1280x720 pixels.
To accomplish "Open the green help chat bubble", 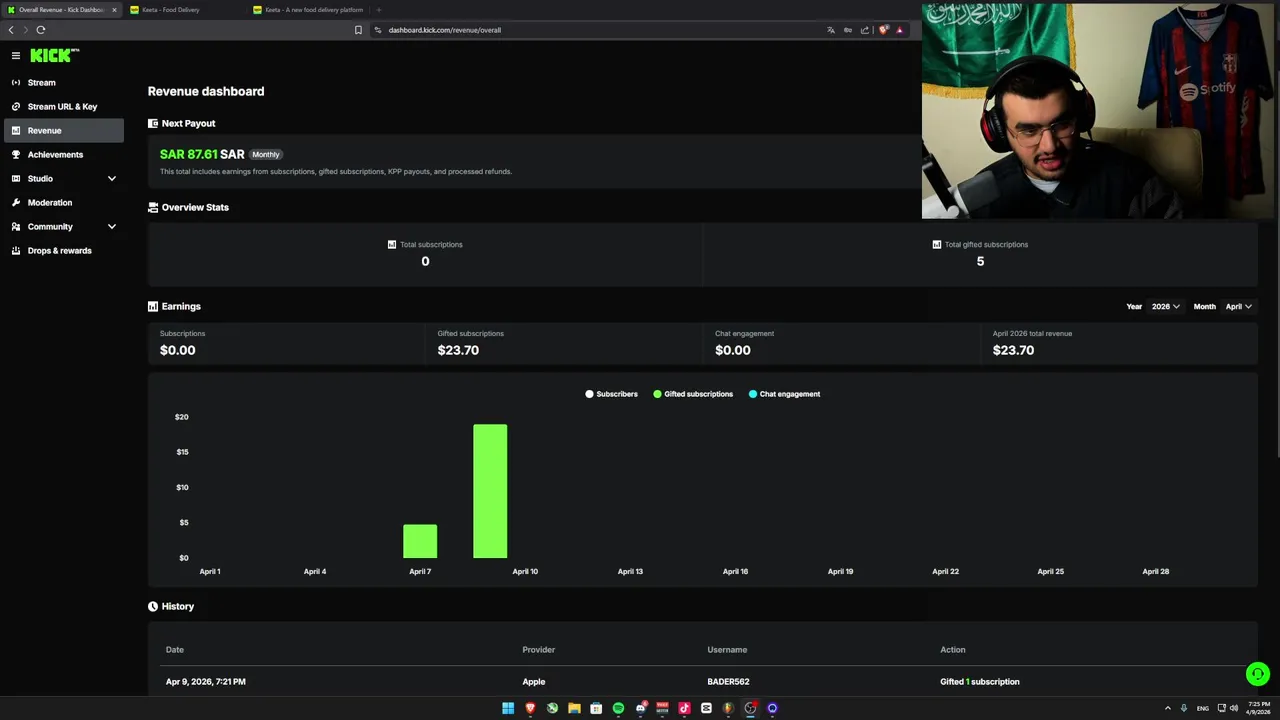I will click(1257, 674).
